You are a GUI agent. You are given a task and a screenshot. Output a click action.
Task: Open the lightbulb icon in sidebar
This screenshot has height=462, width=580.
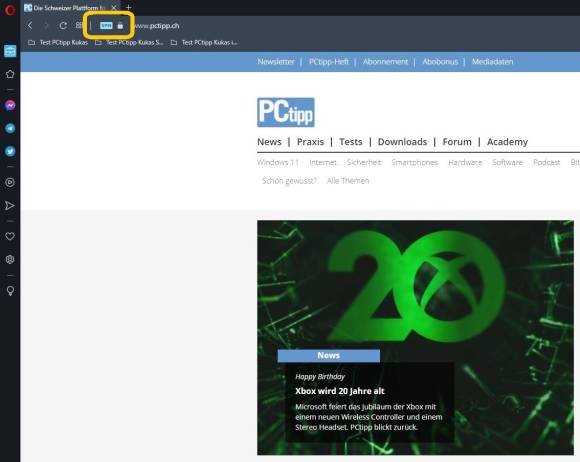point(10,291)
